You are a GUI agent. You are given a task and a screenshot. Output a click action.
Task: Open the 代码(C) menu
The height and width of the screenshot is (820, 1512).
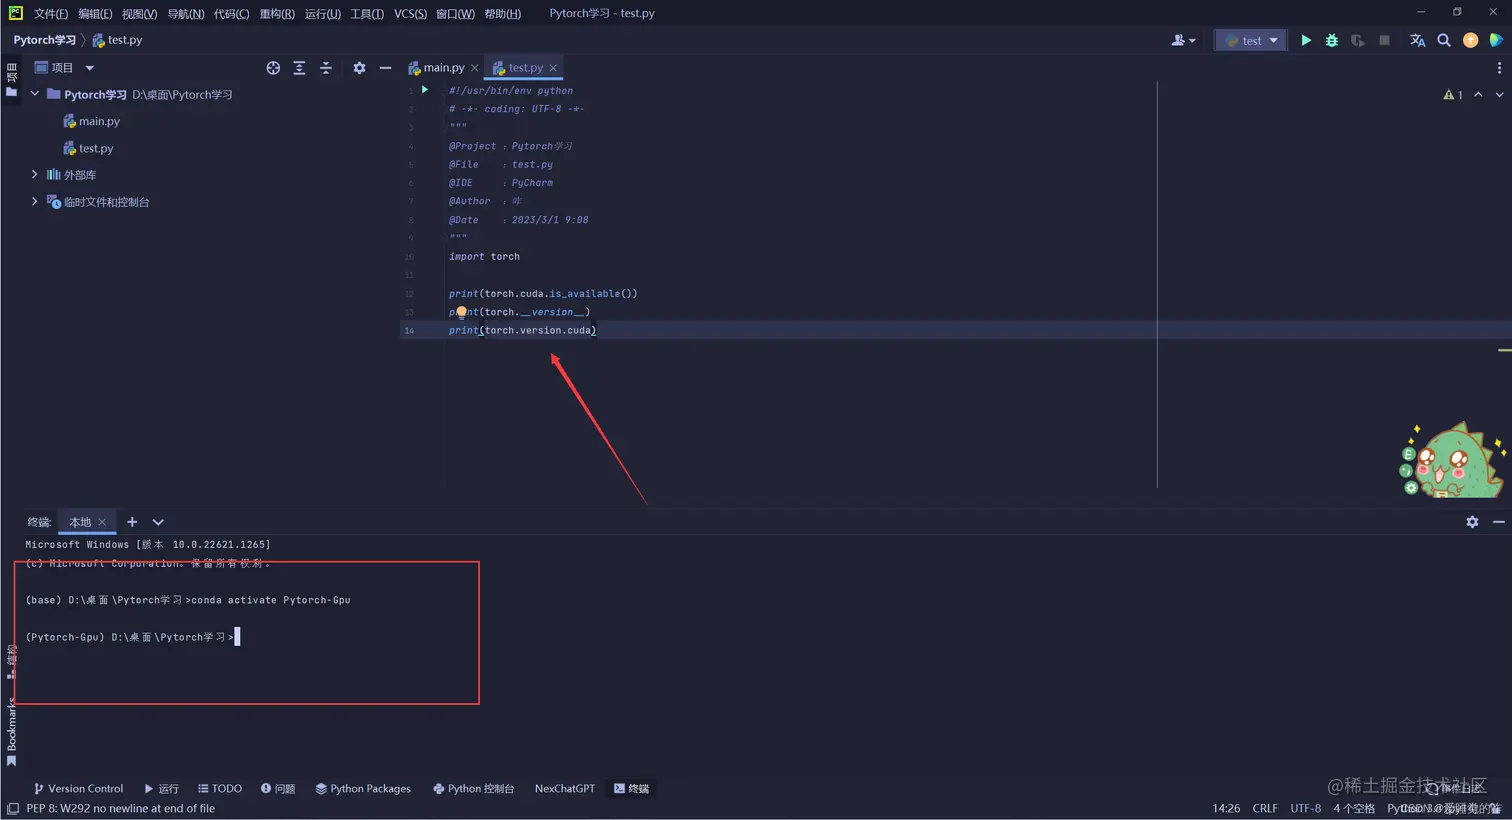231,14
